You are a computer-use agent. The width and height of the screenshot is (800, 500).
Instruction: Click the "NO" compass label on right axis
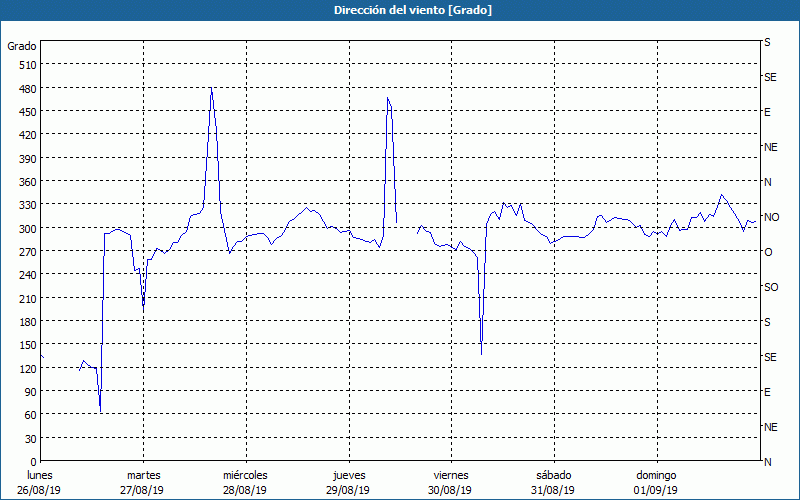[x=771, y=217]
